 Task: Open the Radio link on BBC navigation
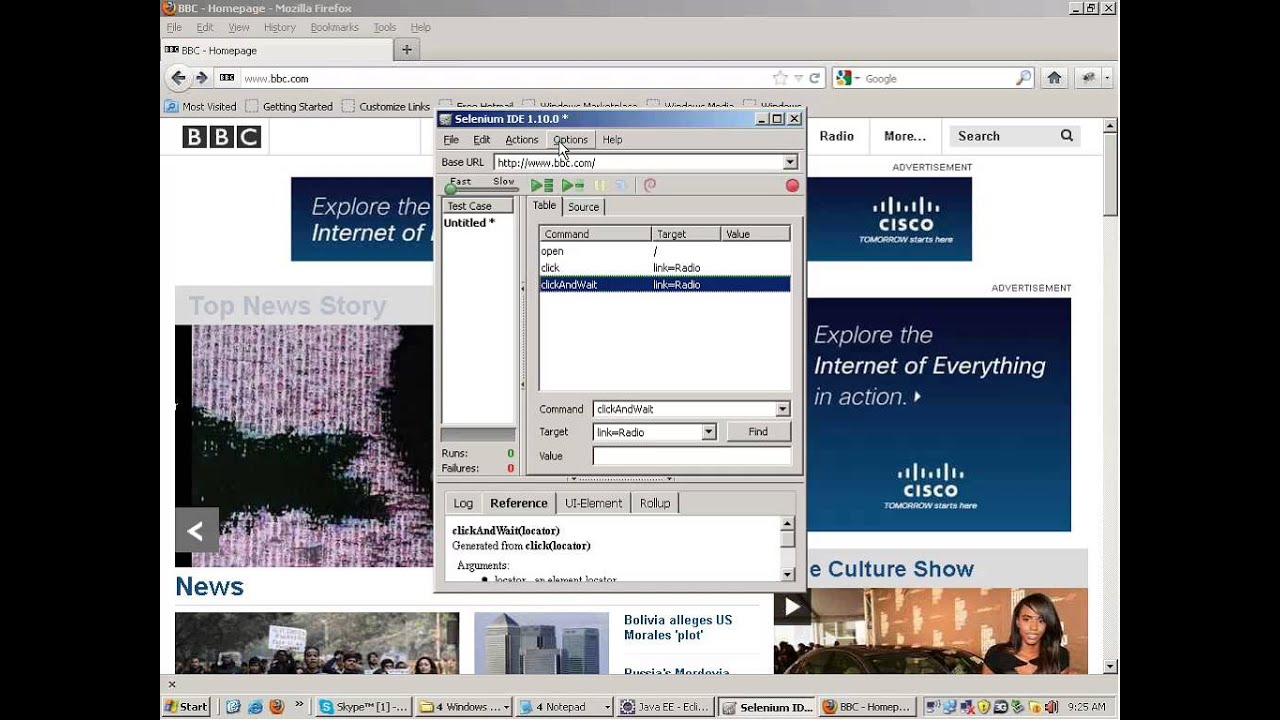837,136
